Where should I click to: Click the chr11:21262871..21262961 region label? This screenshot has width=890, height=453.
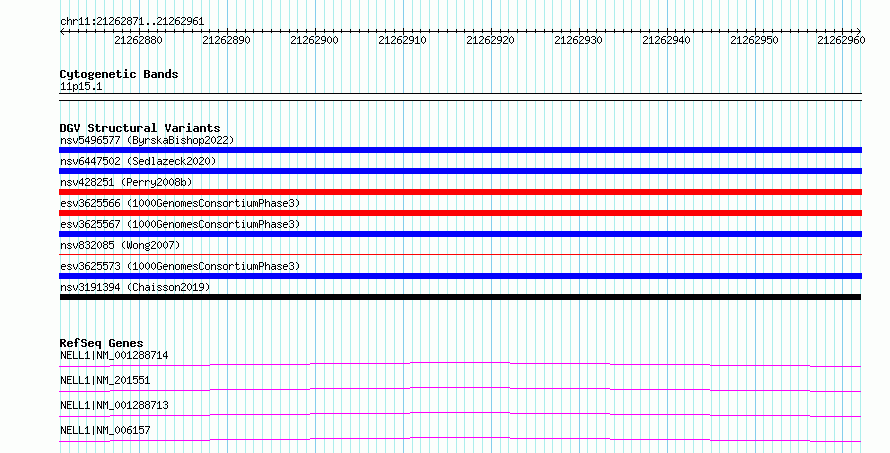click(132, 21)
